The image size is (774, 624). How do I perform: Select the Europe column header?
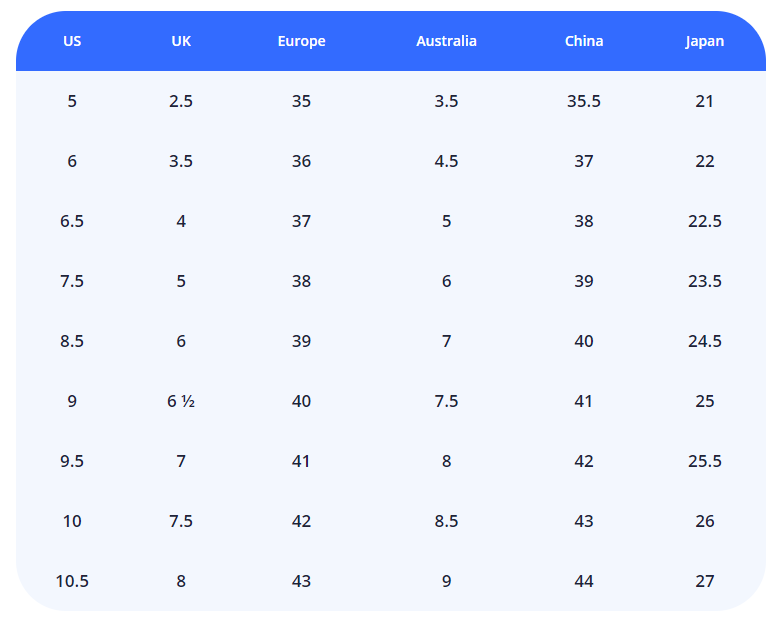[x=301, y=41]
